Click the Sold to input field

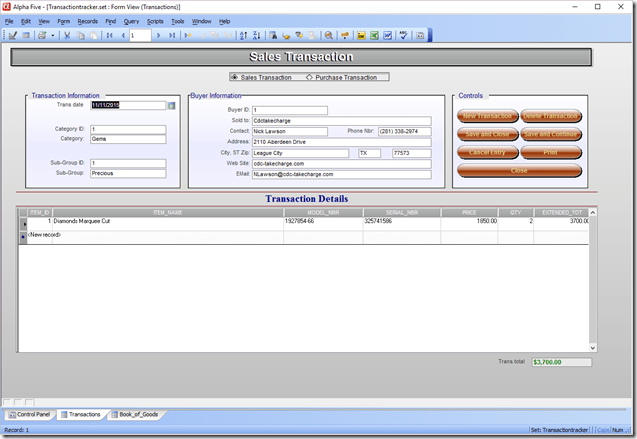tap(290, 120)
